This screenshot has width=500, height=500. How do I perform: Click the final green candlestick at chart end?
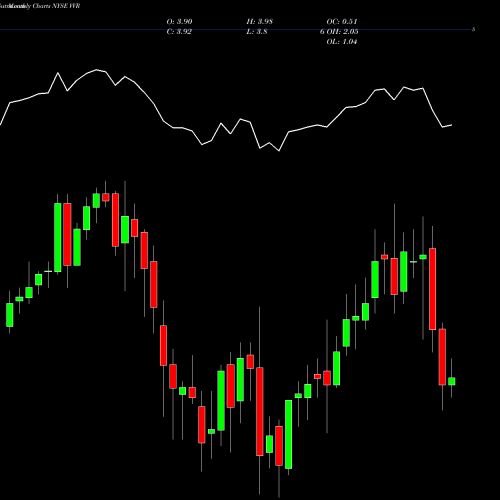click(452, 381)
